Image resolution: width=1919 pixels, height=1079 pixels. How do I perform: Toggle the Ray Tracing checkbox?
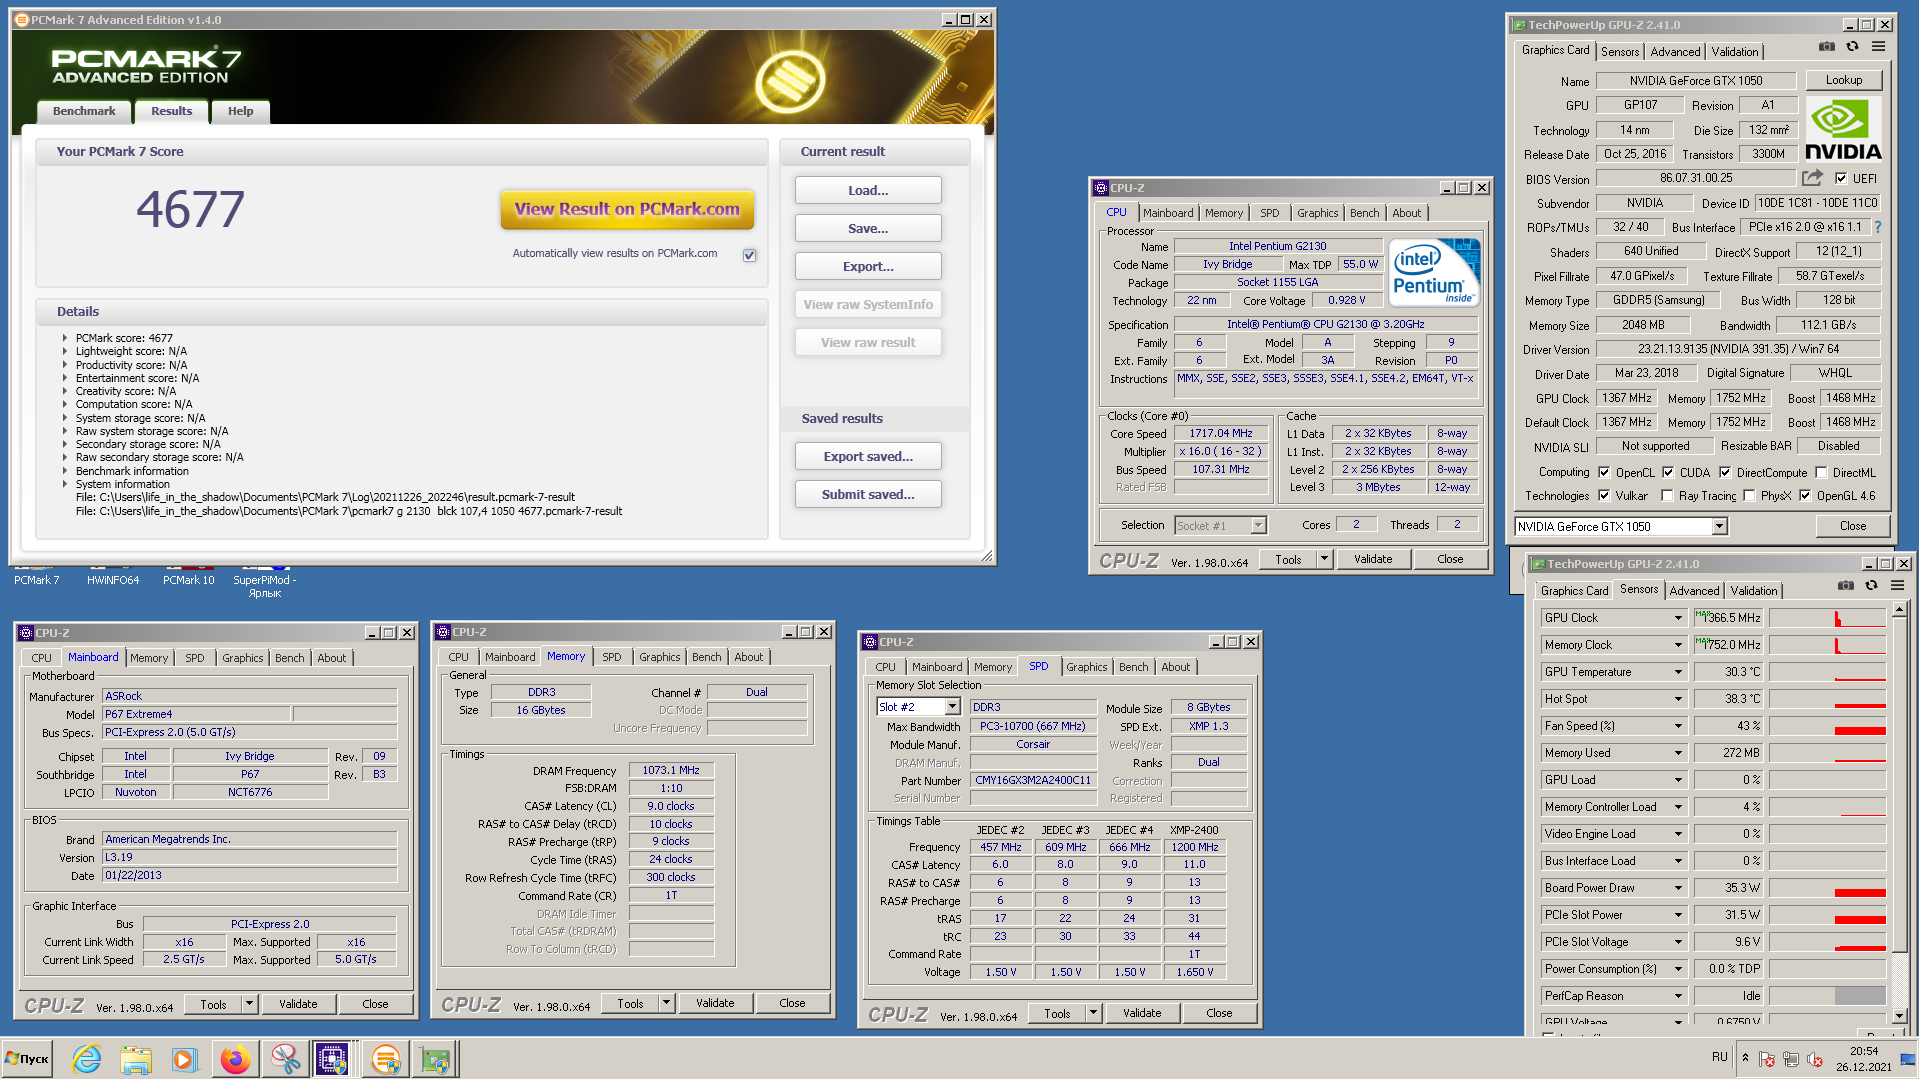coord(1667,495)
